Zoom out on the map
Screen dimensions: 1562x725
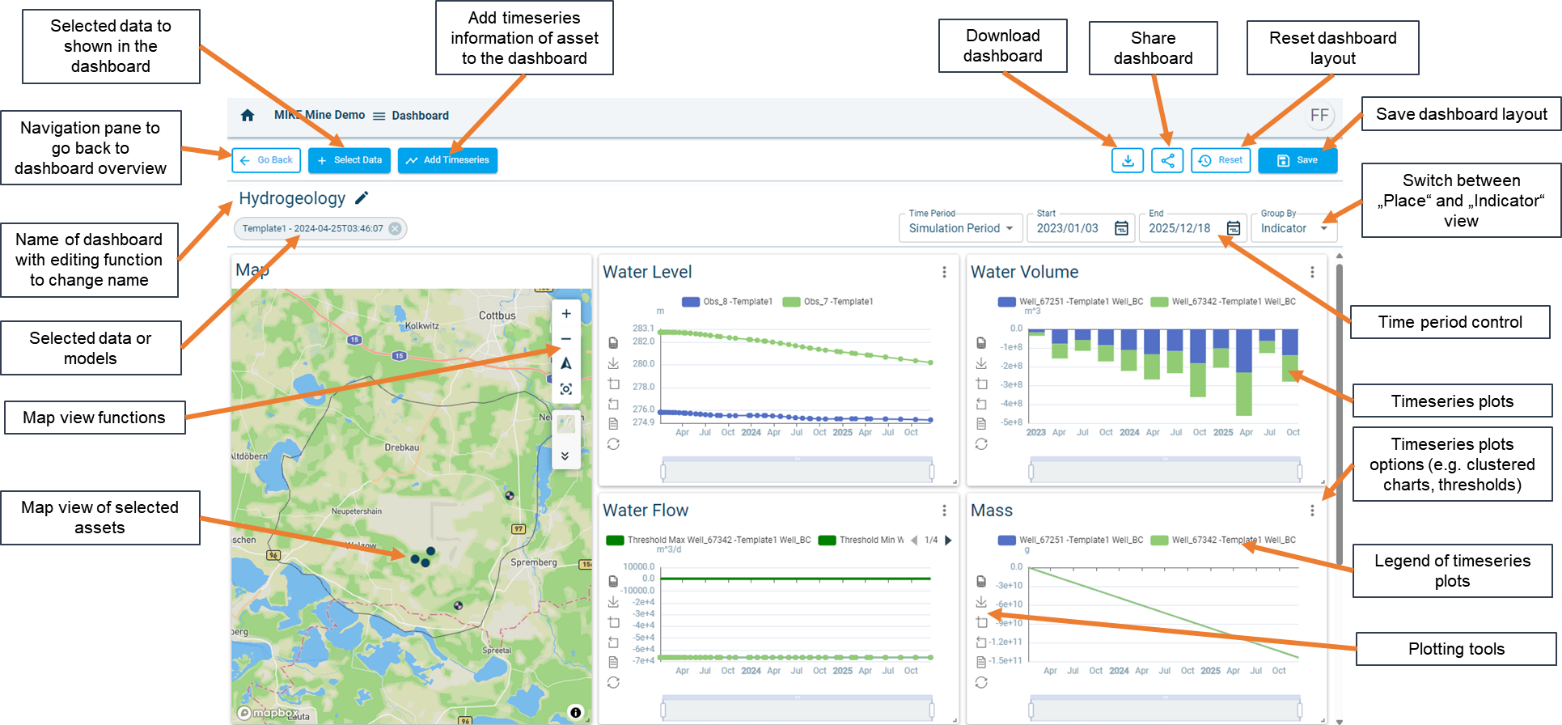[x=566, y=339]
